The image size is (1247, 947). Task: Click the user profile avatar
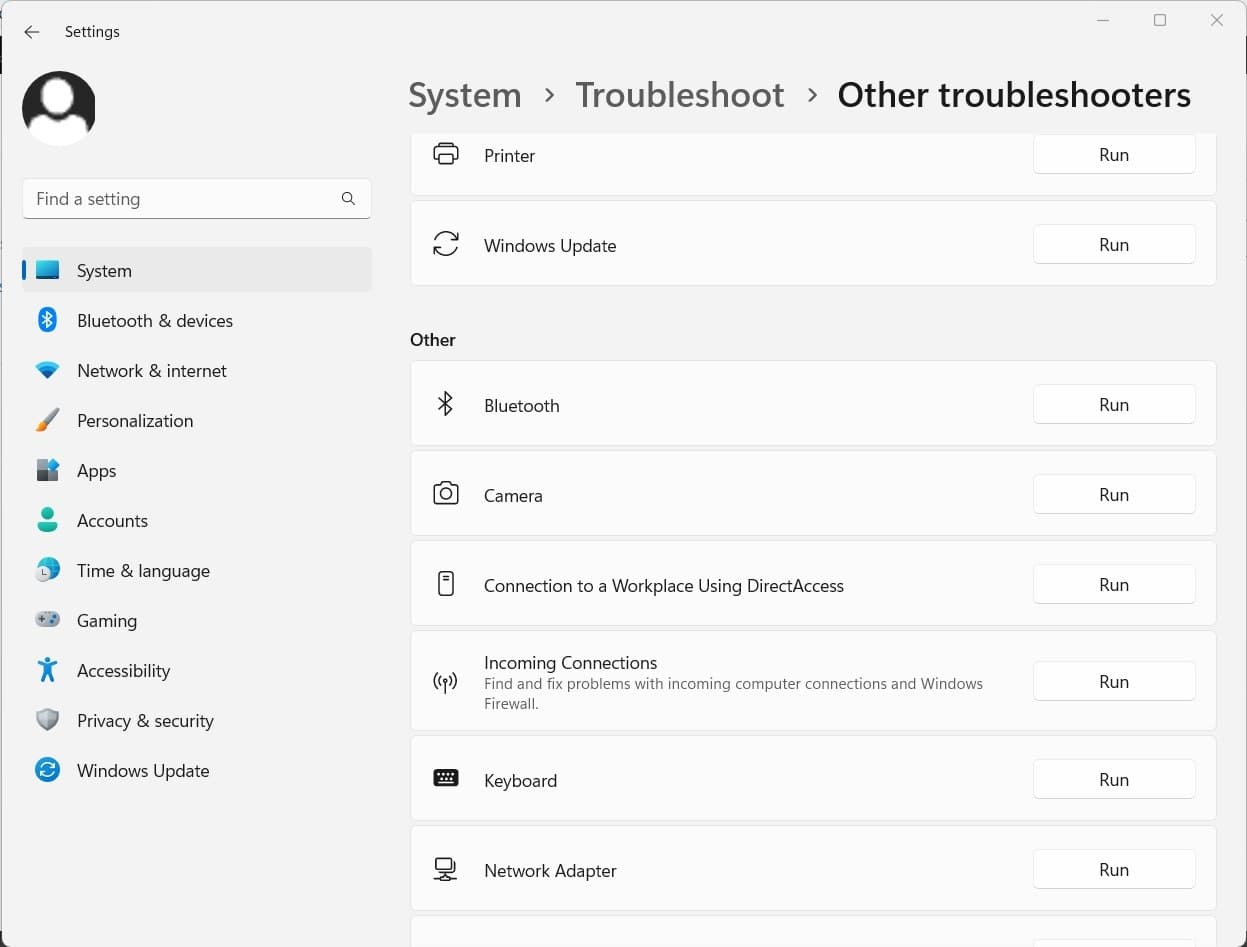[59, 108]
